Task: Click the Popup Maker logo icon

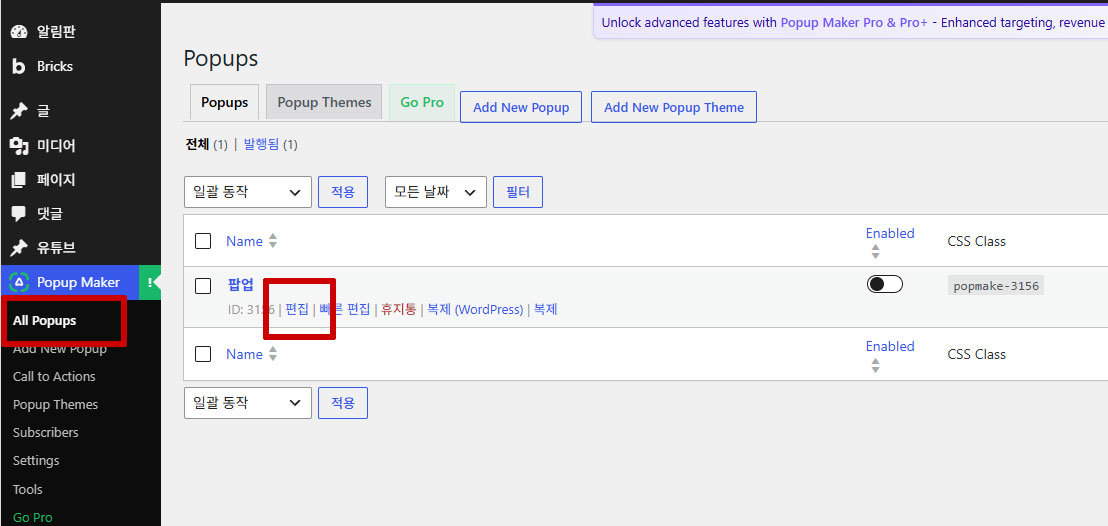Action: [19, 282]
